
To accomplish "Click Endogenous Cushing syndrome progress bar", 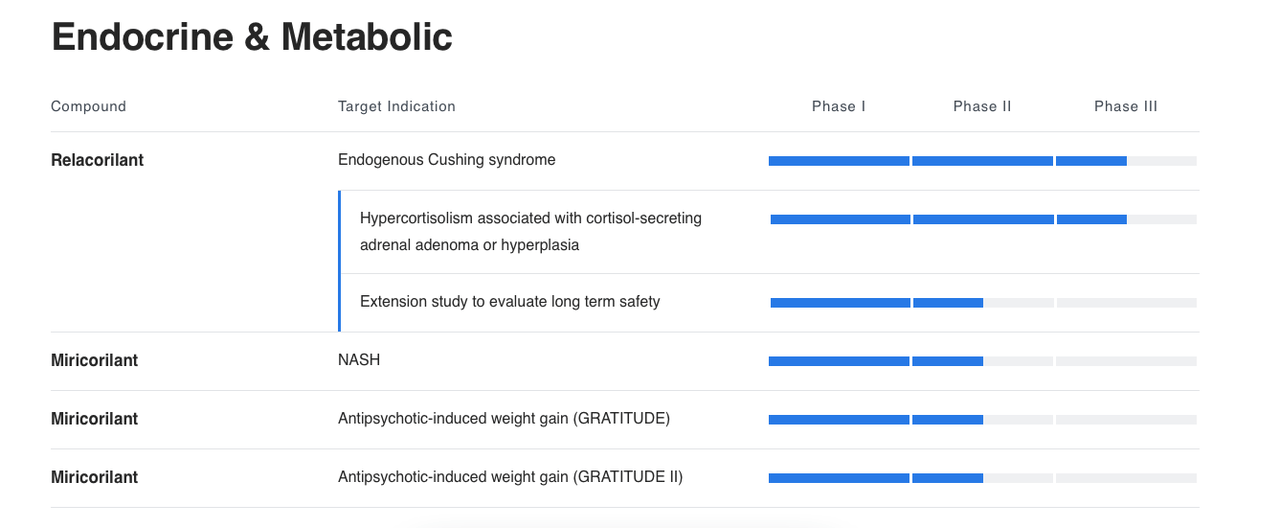I will point(982,160).
